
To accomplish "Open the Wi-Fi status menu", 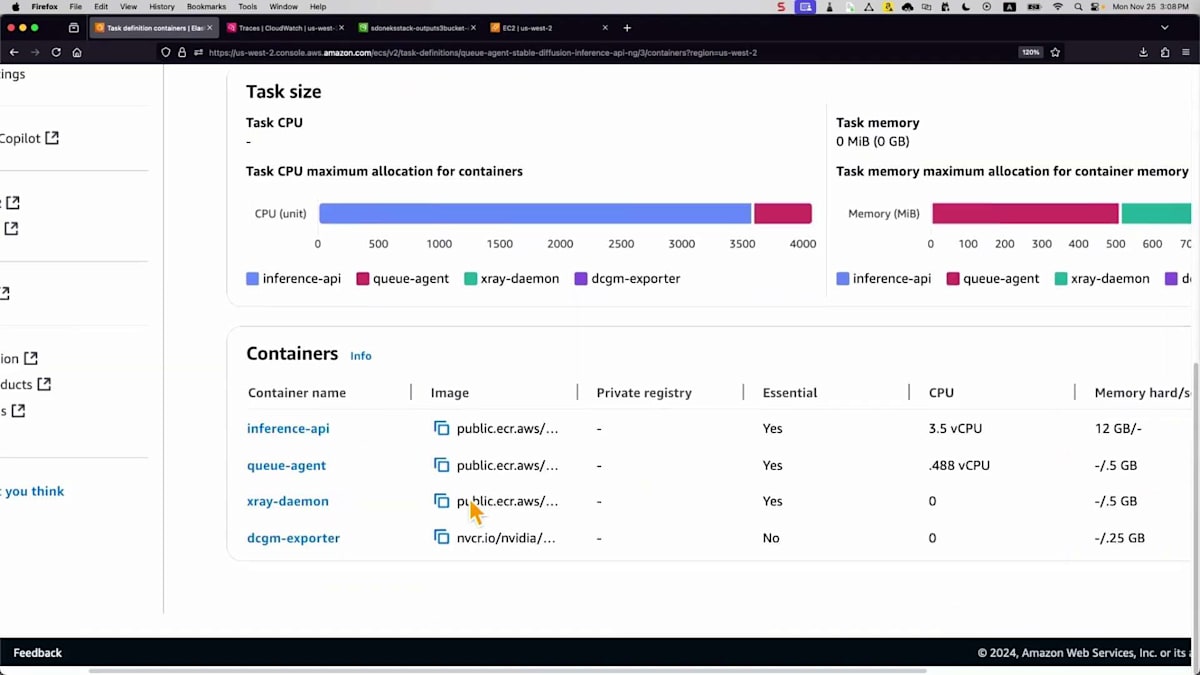I will tap(1058, 7).
